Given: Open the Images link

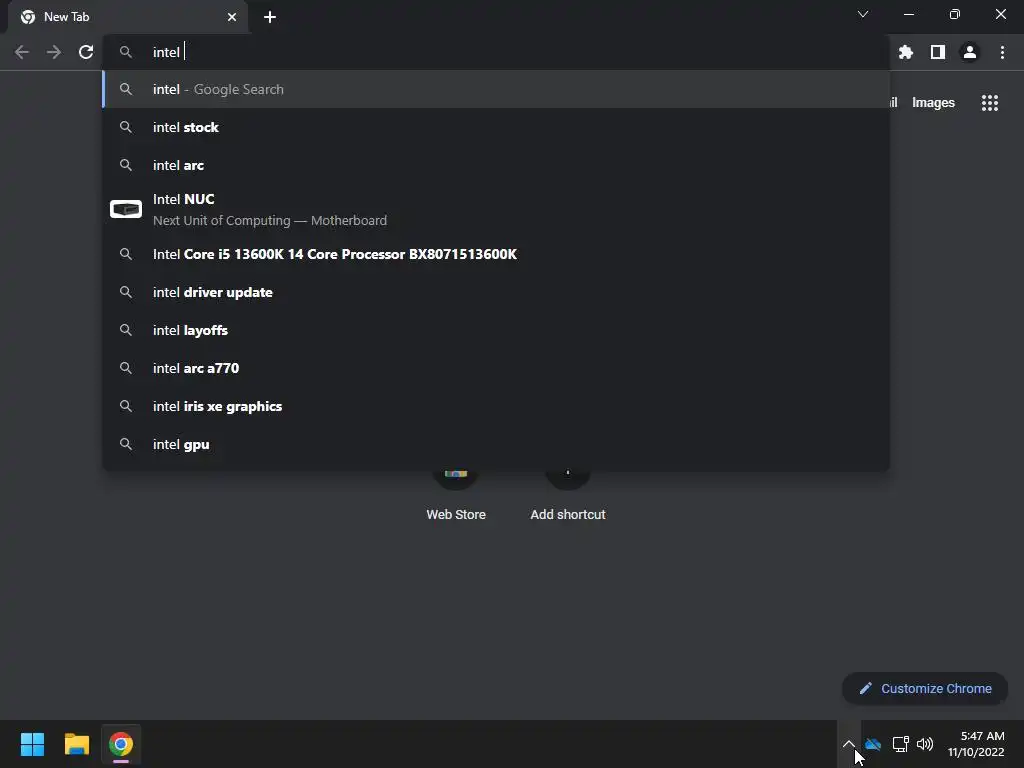Looking at the screenshot, I should click(933, 103).
